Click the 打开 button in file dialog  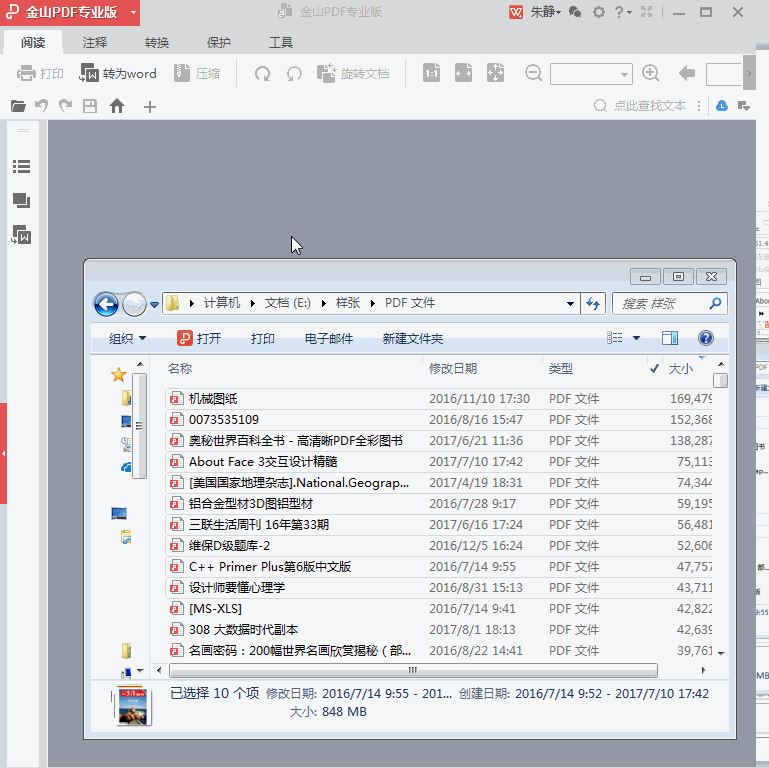pyautogui.click(x=199, y=338)
